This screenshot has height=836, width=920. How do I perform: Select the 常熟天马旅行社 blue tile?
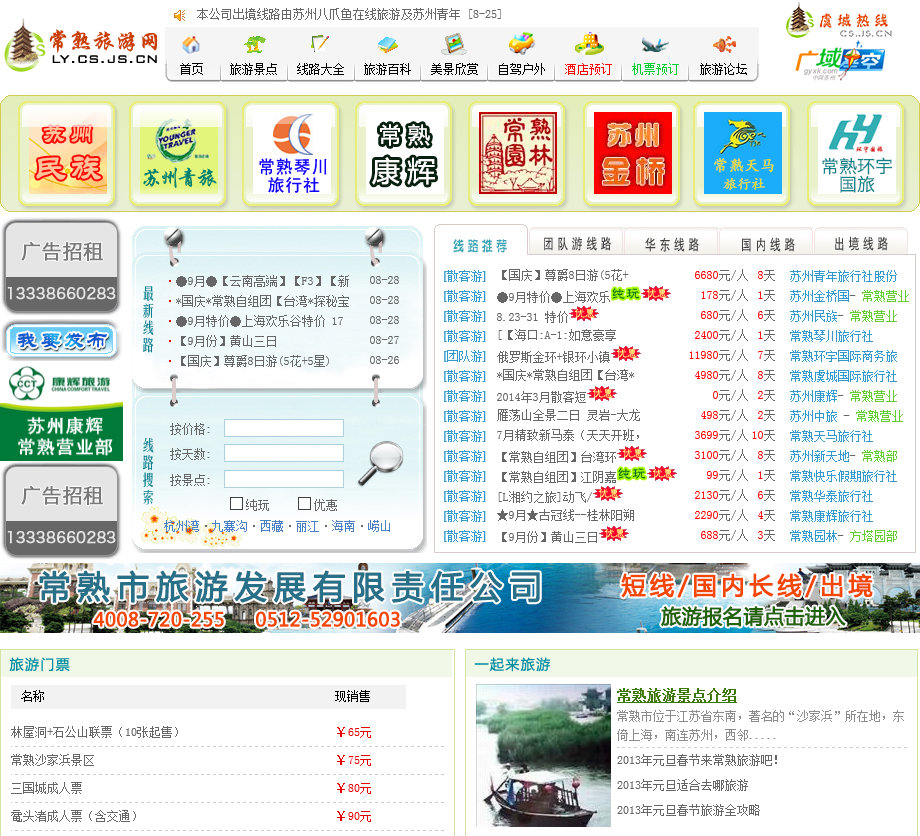[742, 154]
